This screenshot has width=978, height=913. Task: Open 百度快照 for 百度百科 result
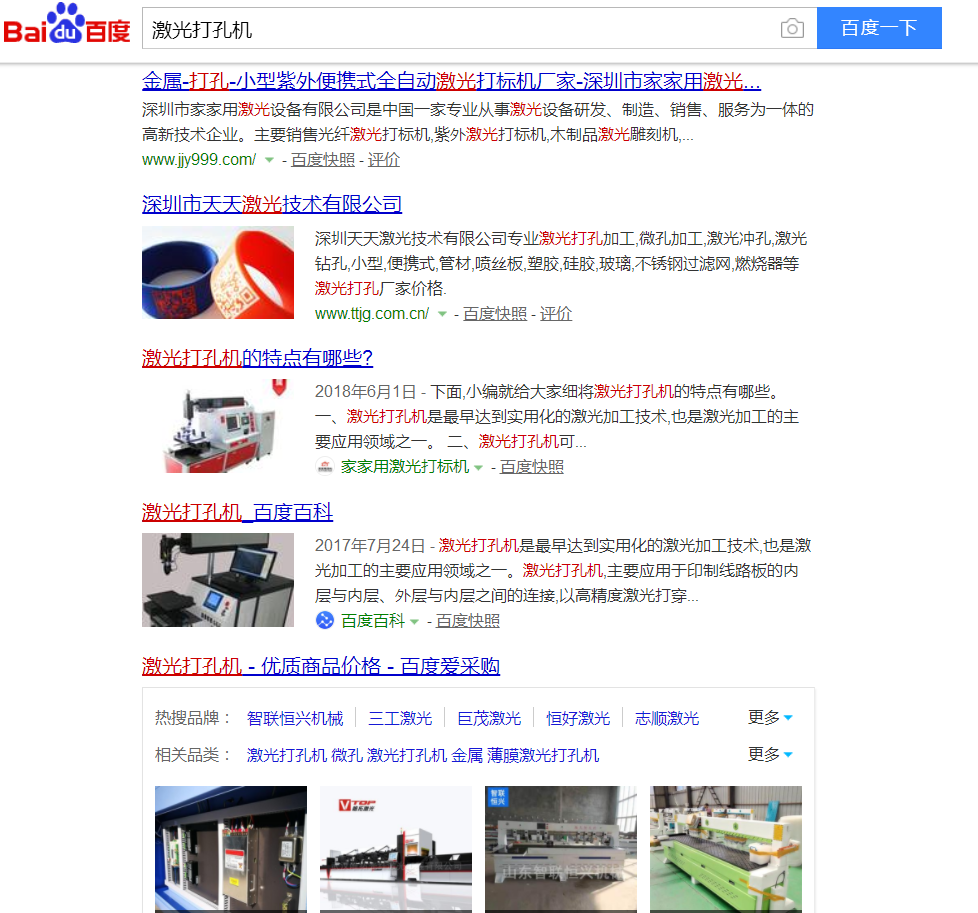(x=468, y=621)
